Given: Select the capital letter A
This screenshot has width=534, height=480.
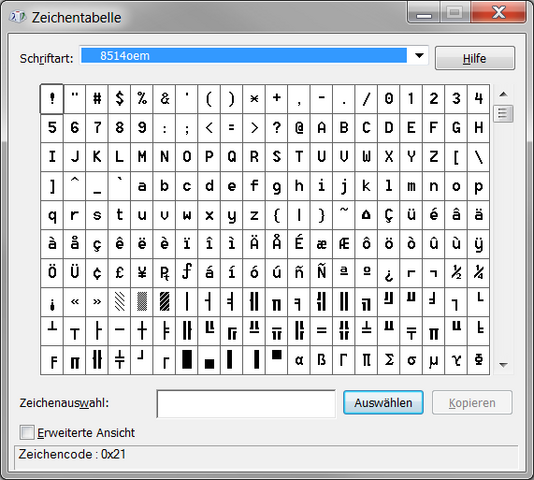Looking at the screenshot, I should tap(321, 128).
